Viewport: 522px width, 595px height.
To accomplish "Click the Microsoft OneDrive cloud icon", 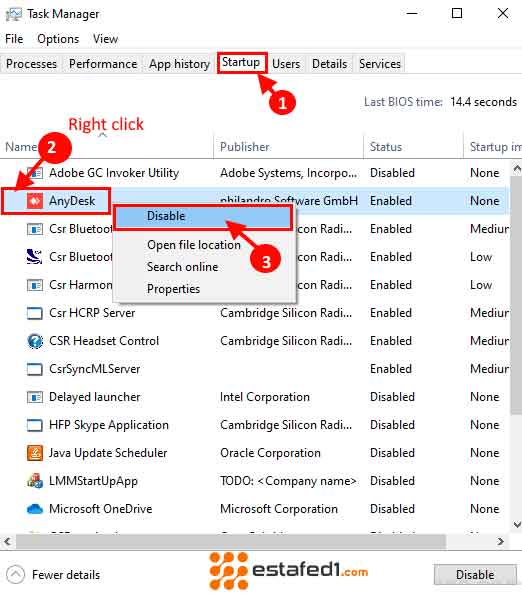I will (x=35, y=509).
